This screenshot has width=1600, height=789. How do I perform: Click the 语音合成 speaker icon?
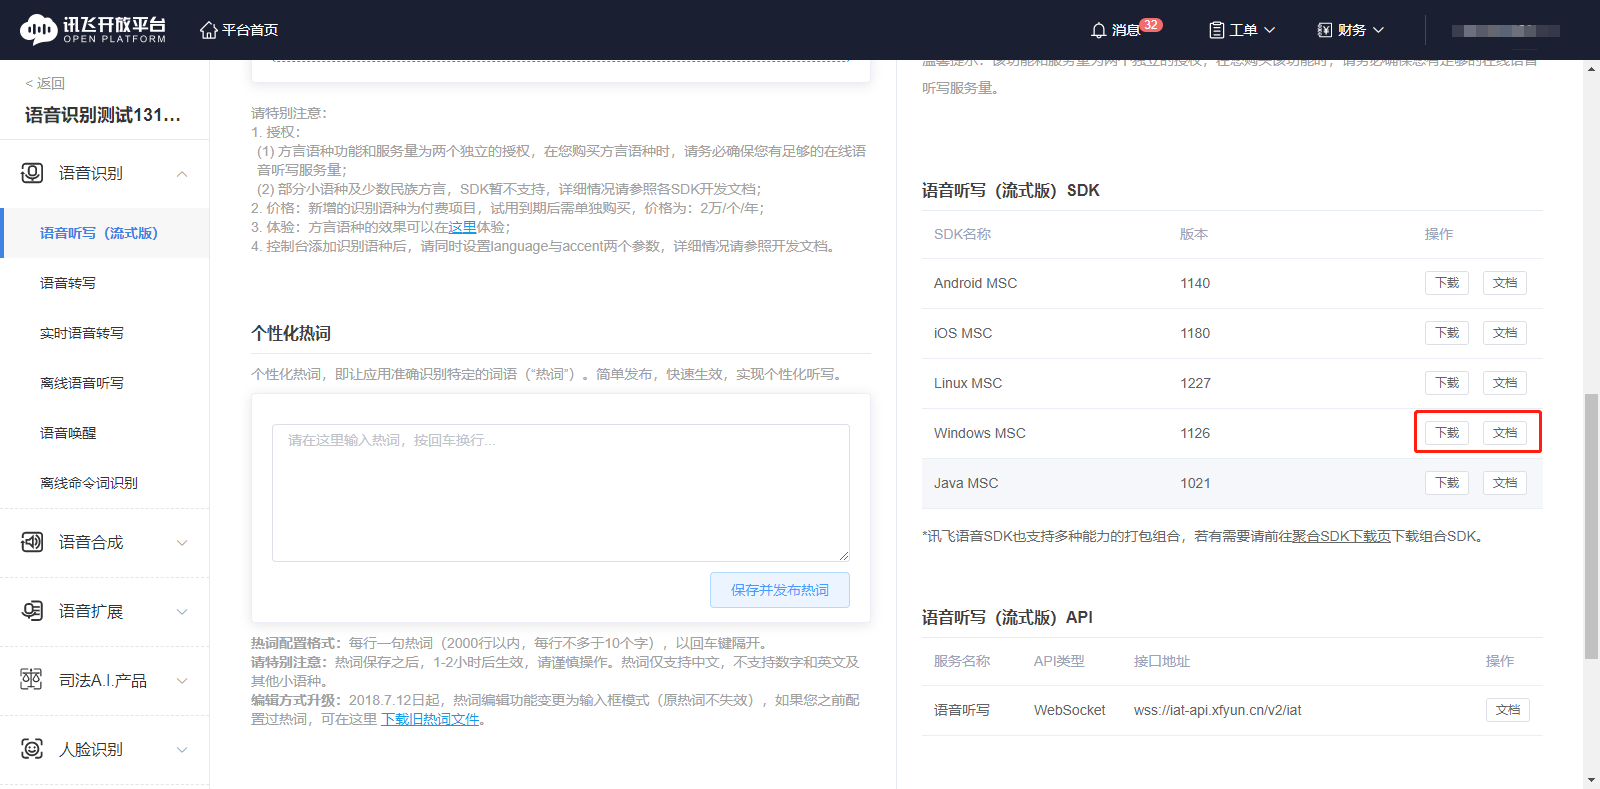click(x=32, y=542)
